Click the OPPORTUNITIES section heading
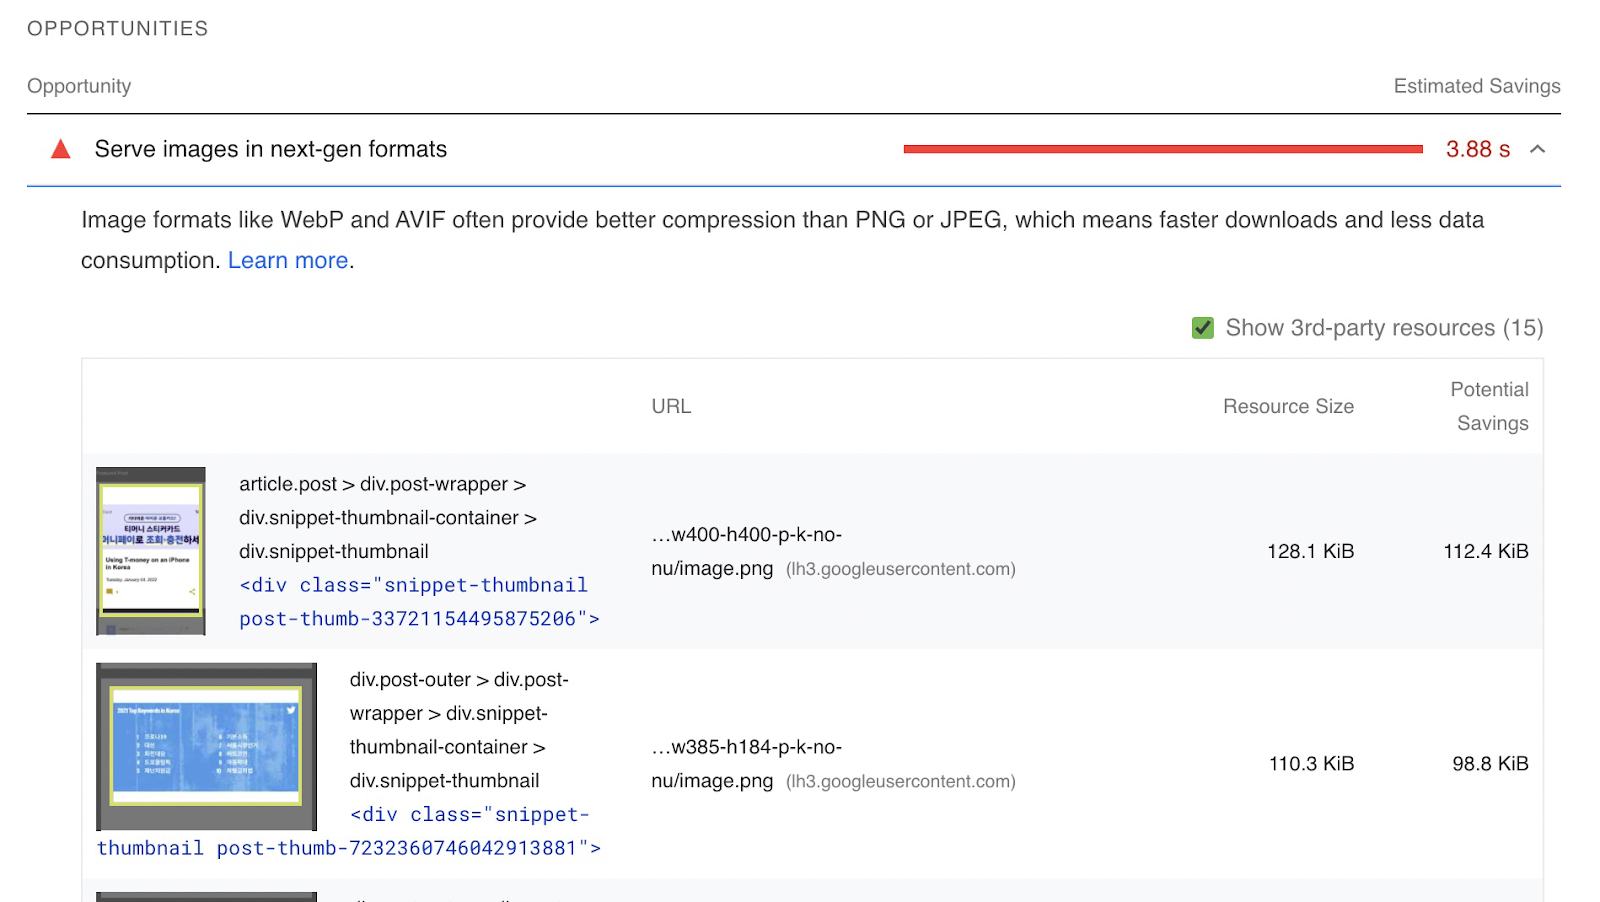 (x=118, y=29)
